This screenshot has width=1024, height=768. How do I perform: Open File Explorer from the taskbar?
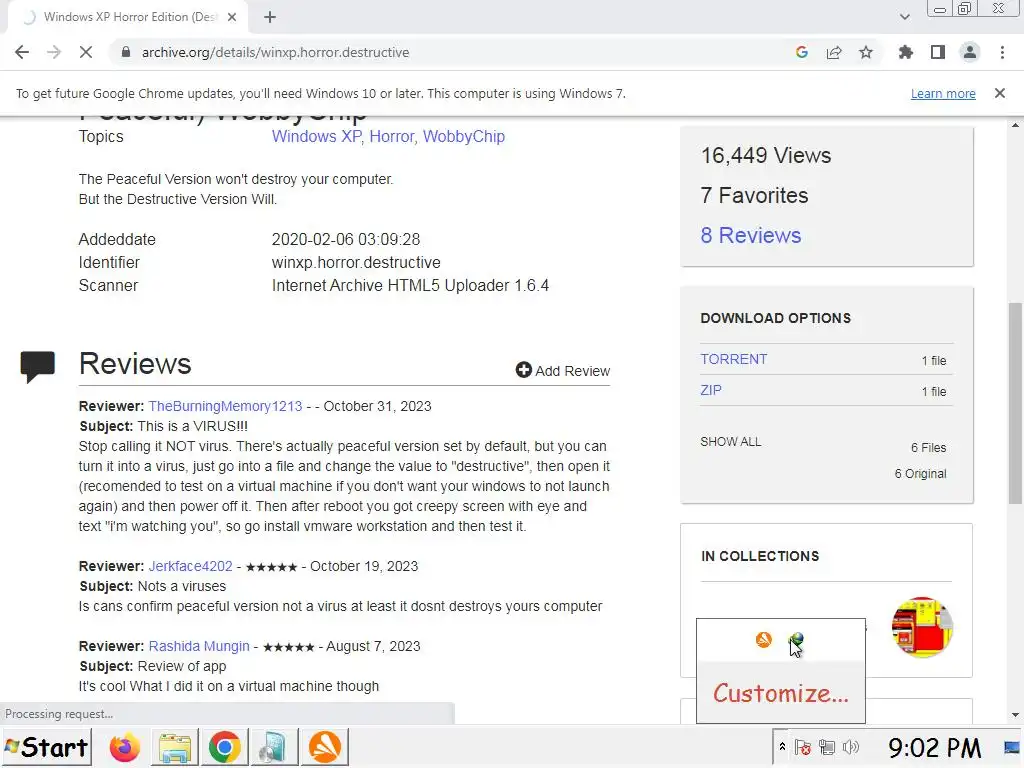pos(174,747)
